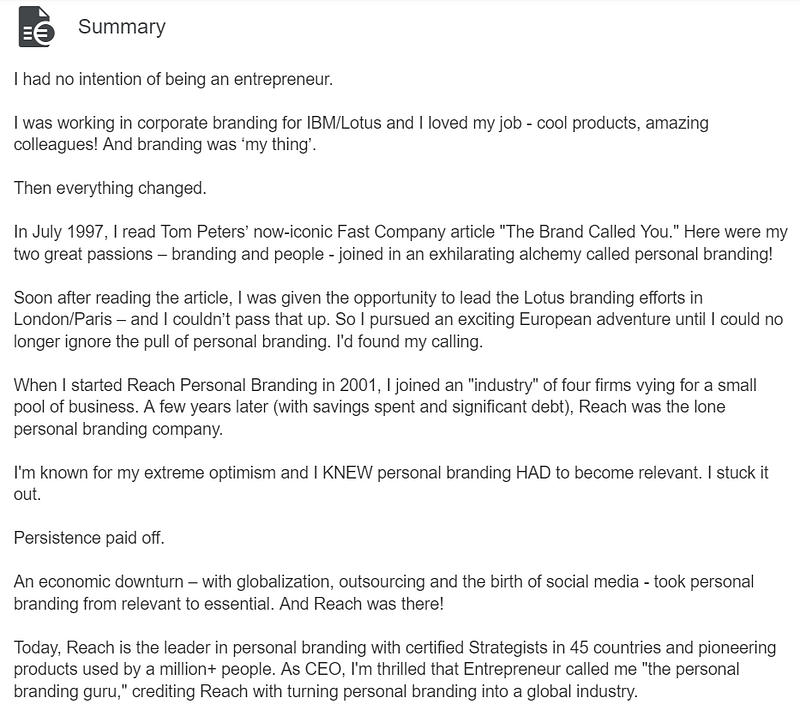This screenshot has width=800, height=711.
Task: Select the paragraph about IBM/Lotus corporate branding
Action: (x=361, y=134)
